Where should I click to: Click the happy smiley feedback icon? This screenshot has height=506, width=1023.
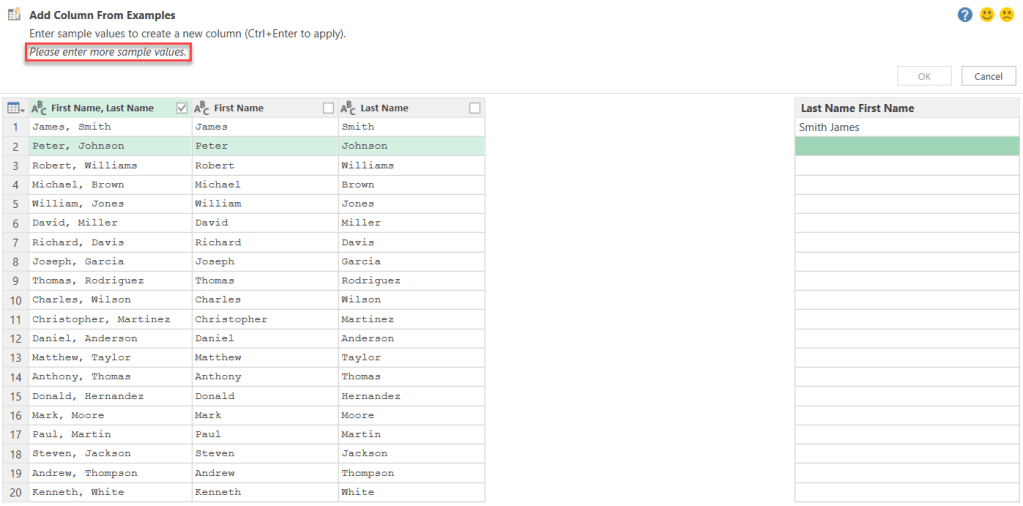point(986,15)
